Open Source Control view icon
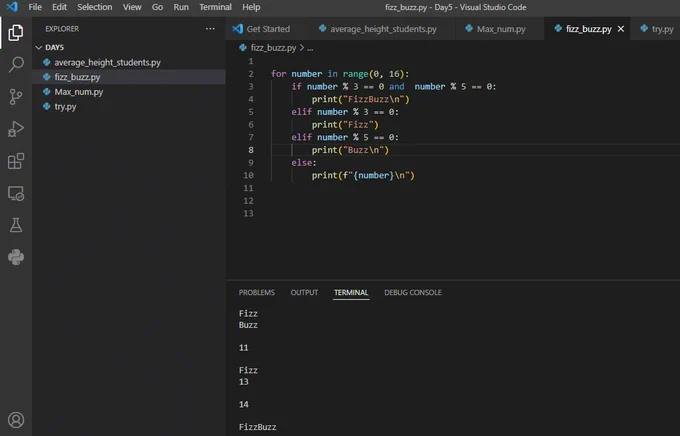Screen dimensions: 680x436 (x=16, y=97)
